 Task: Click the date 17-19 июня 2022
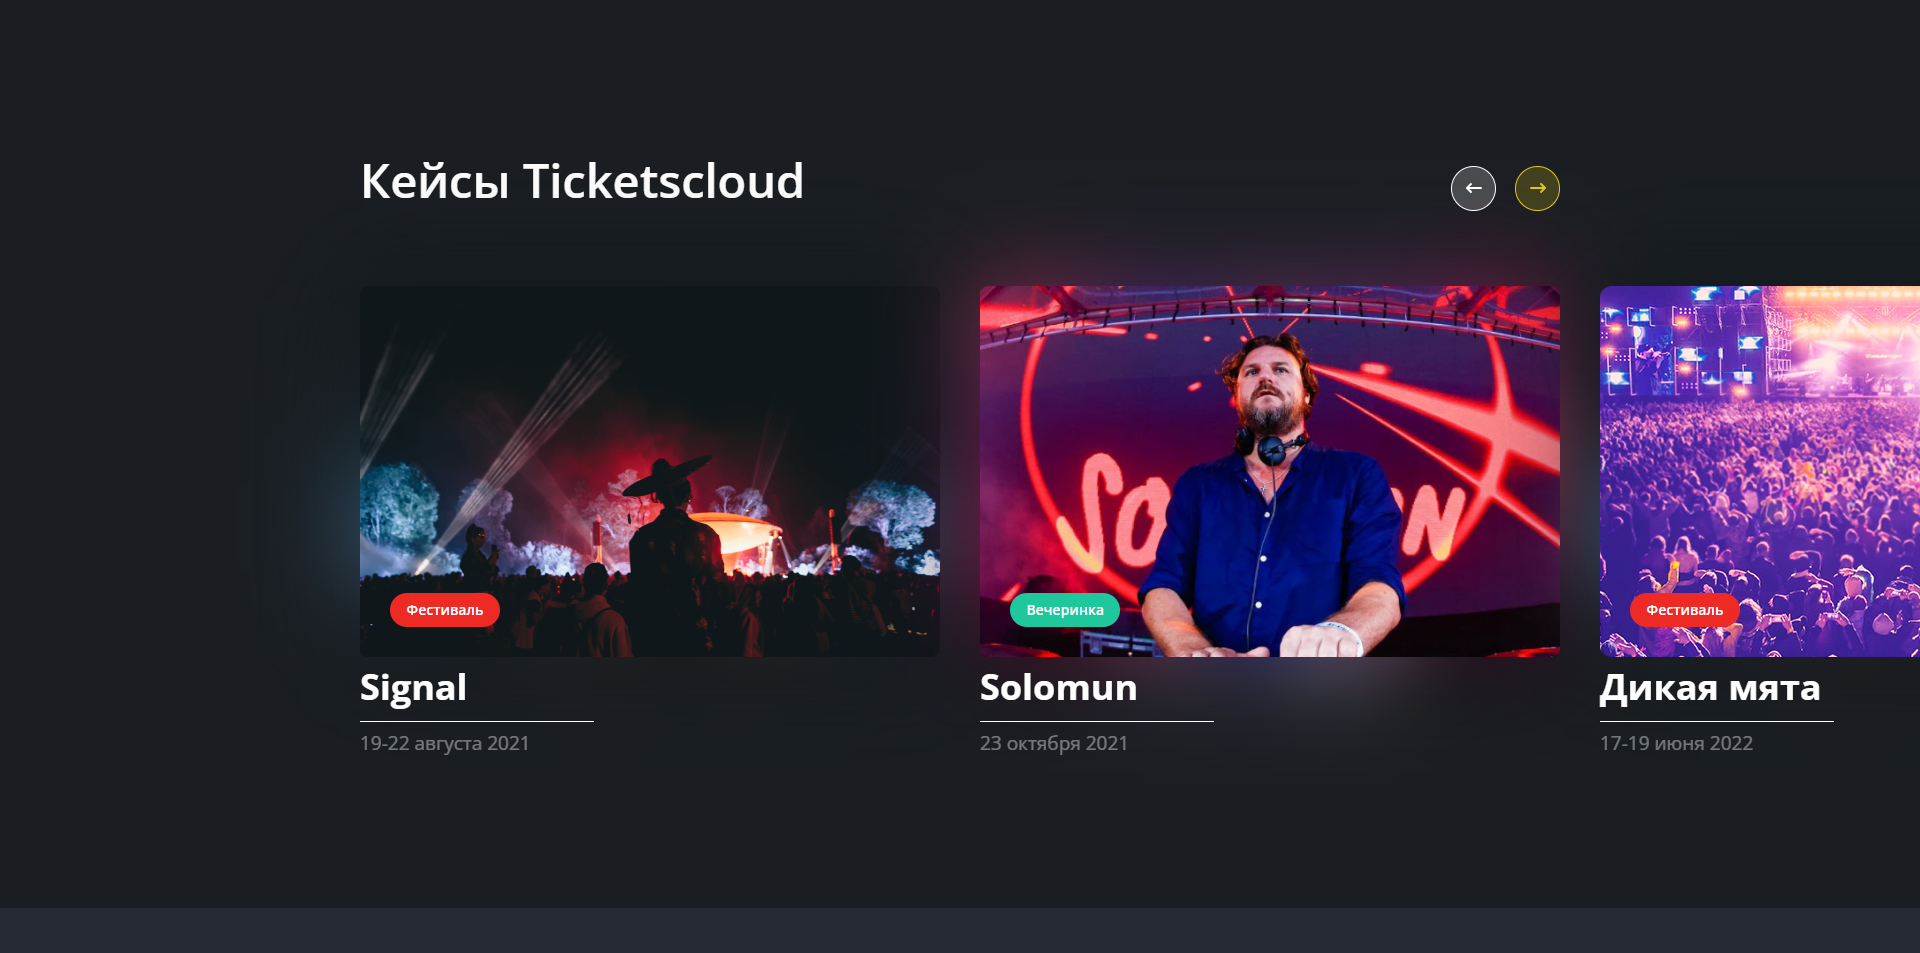pos(1676,743)
